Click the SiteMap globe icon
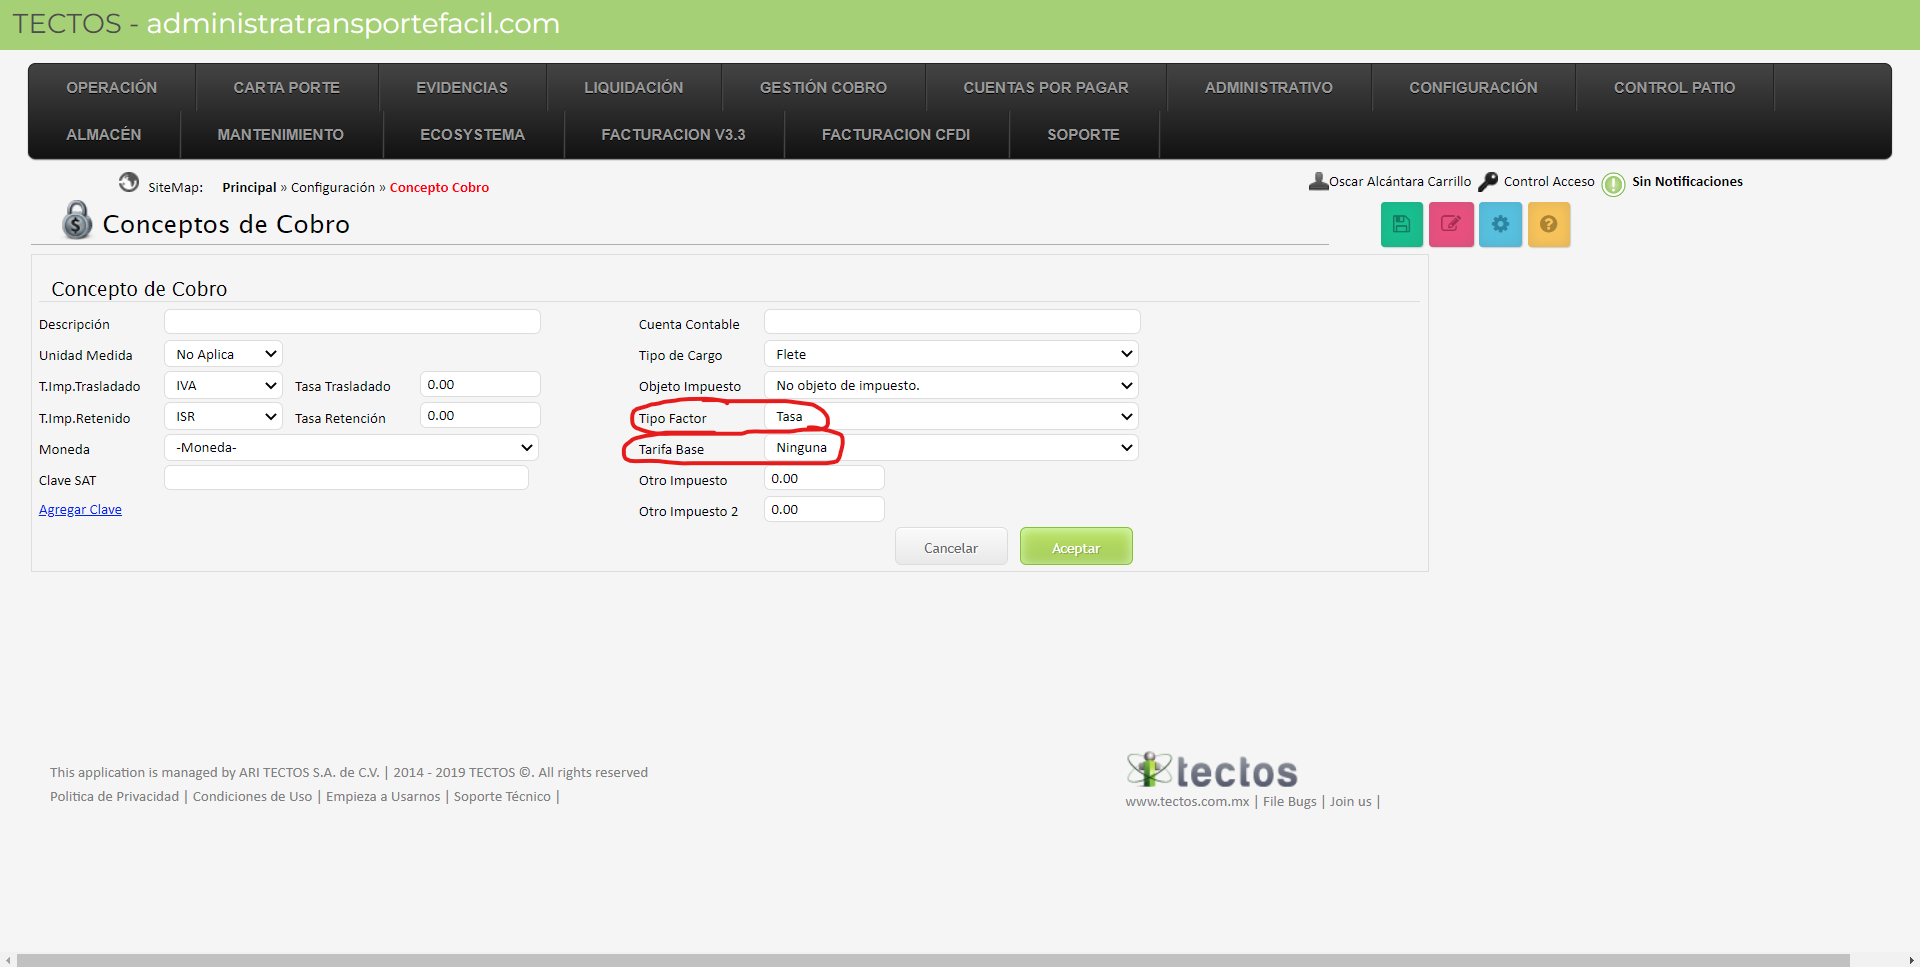The height and width of the screenshot is (967, 1920). (129, 182)
